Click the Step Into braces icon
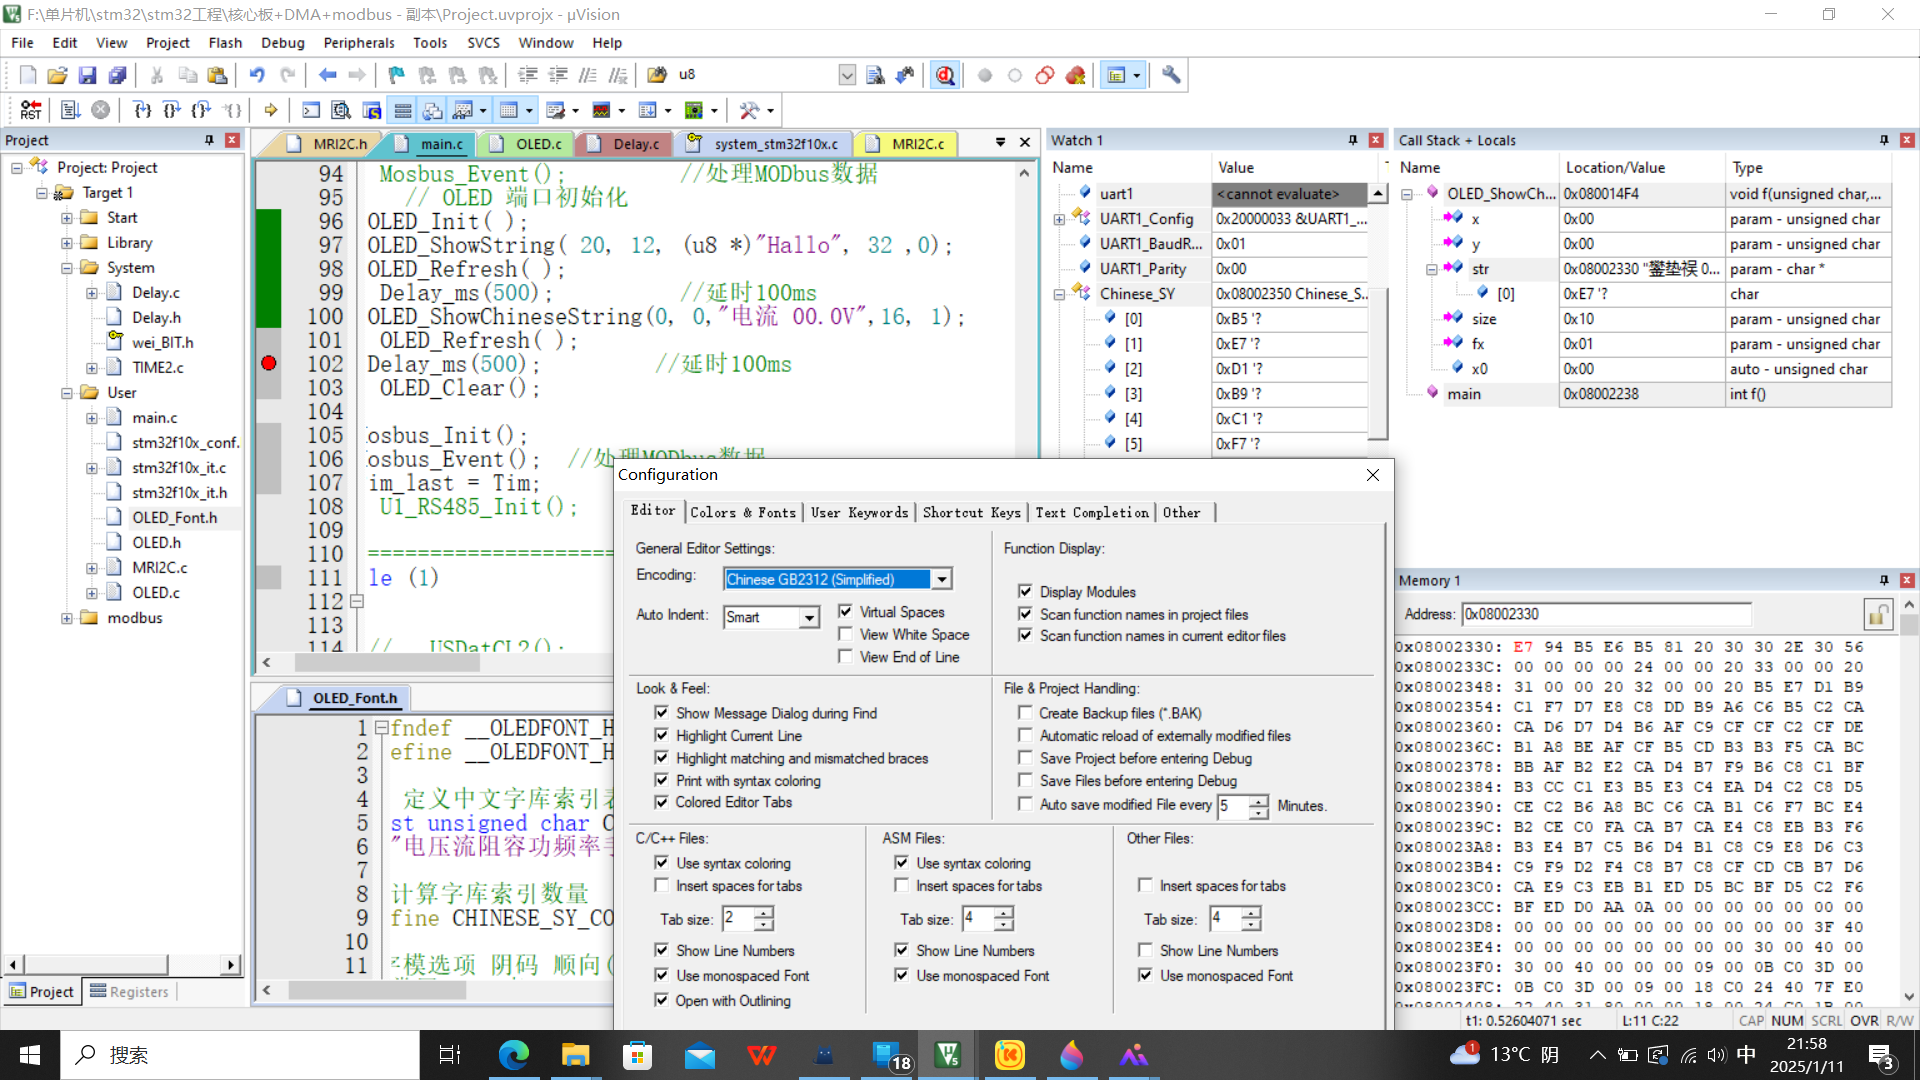Screen dimensions: 1920x1080 pos(142,110)
